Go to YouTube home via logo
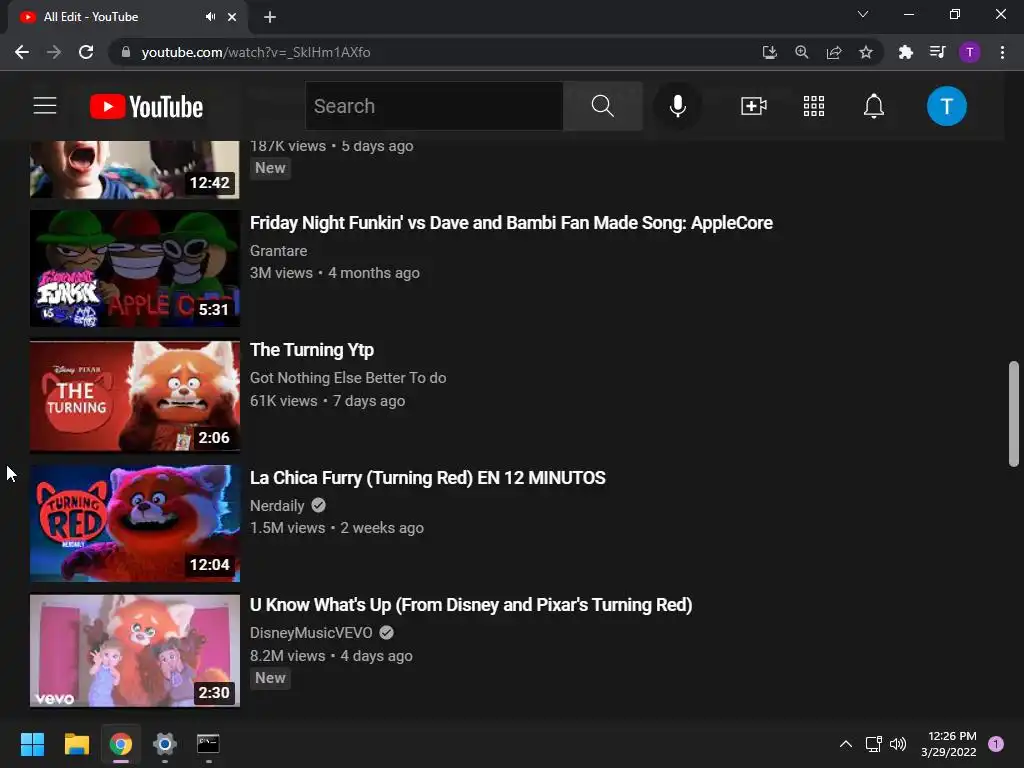This screenshot has height=768, width=1024. coord(146,106)
